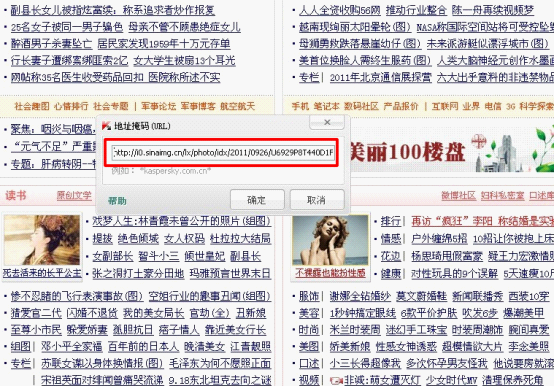The image size is (554, 386).
Task: Click the URL address mask input field
Action: pos(223,153)
